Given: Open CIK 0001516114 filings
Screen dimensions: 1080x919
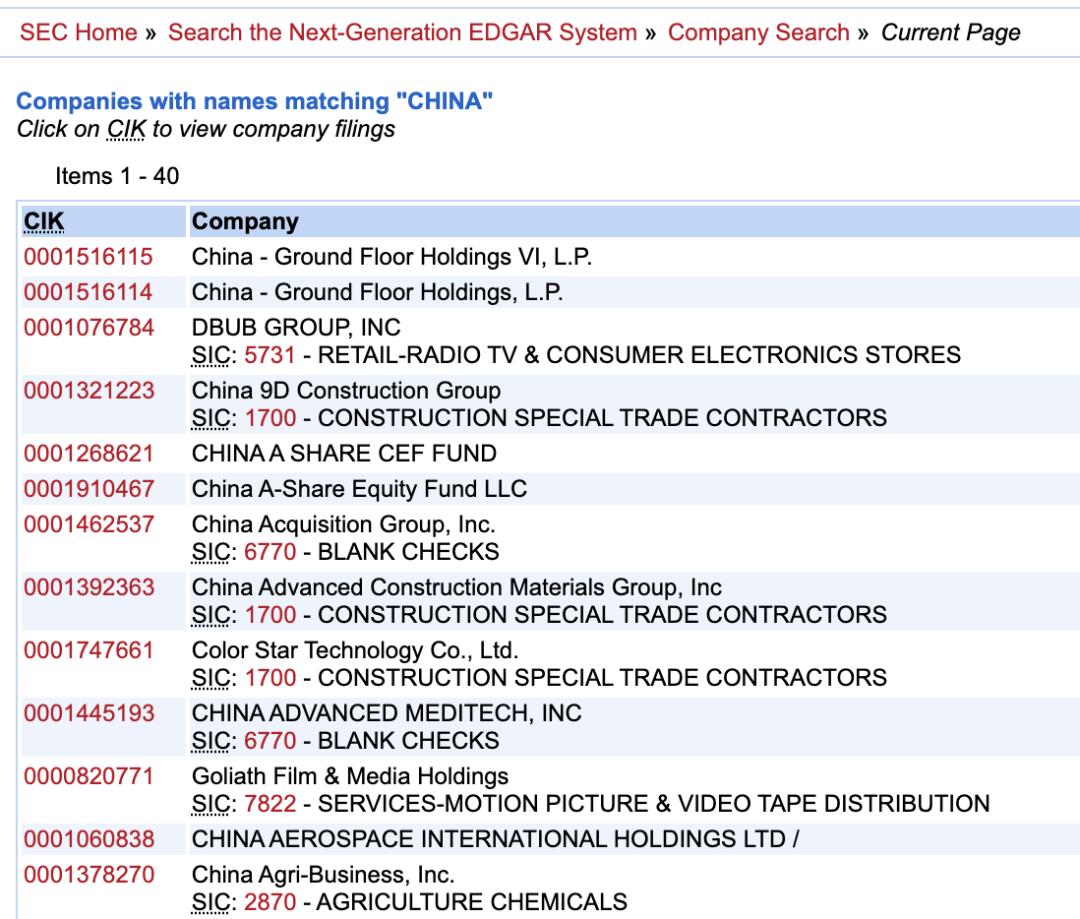Looking at the screenshot, I should point(88,291).
